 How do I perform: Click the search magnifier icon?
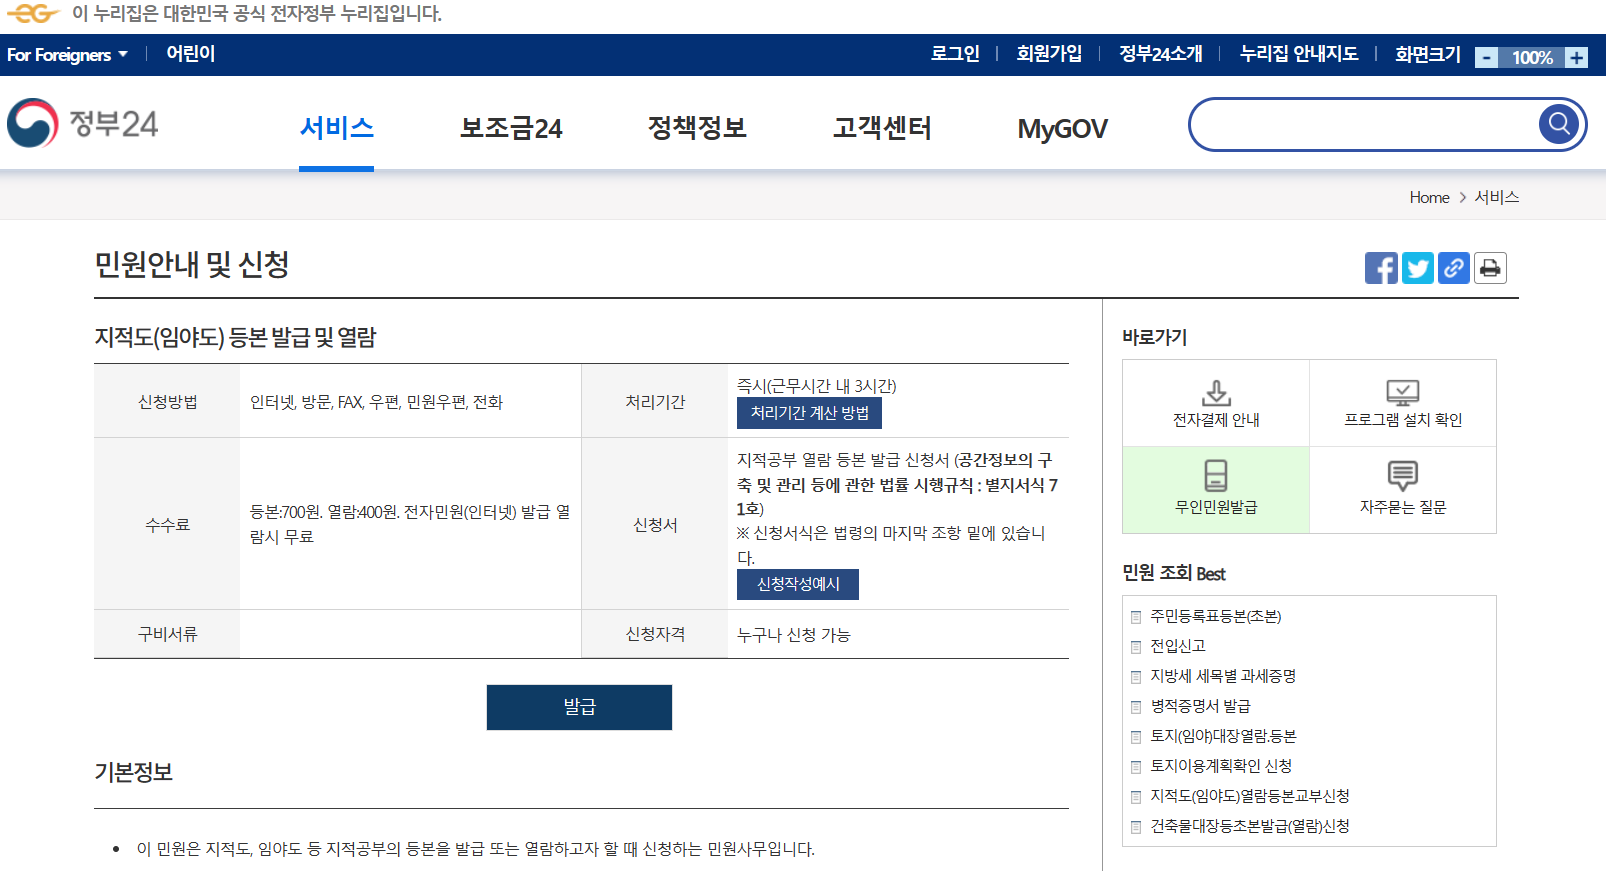(1558, 124)
